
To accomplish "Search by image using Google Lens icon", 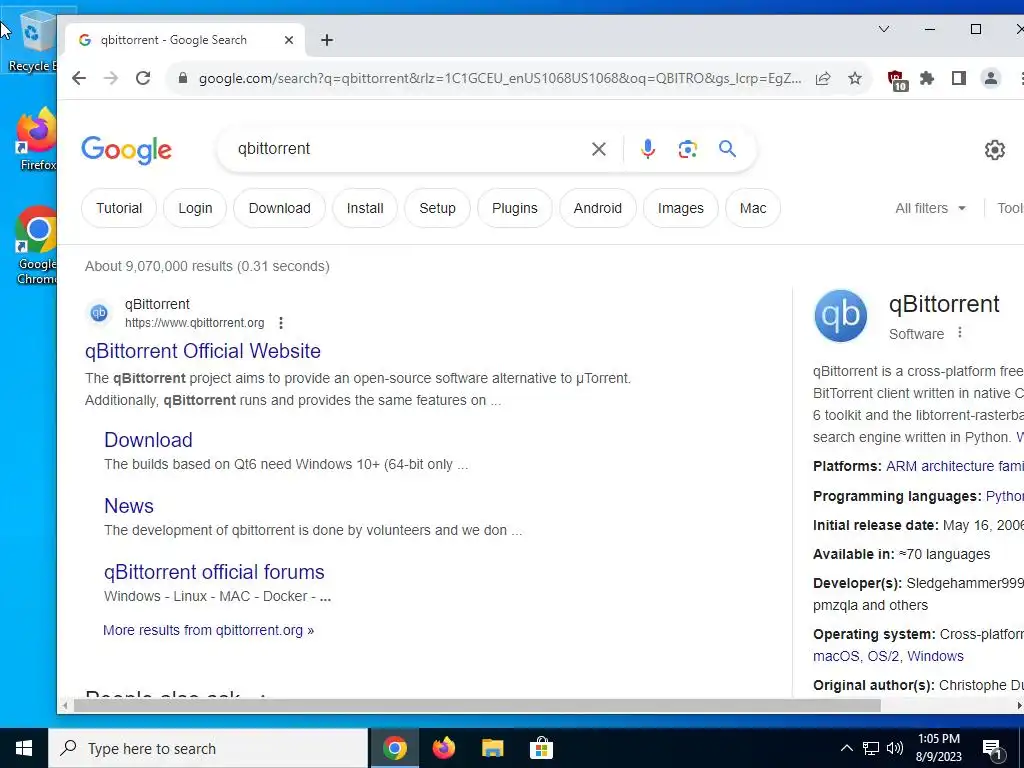I will [687, 149].
